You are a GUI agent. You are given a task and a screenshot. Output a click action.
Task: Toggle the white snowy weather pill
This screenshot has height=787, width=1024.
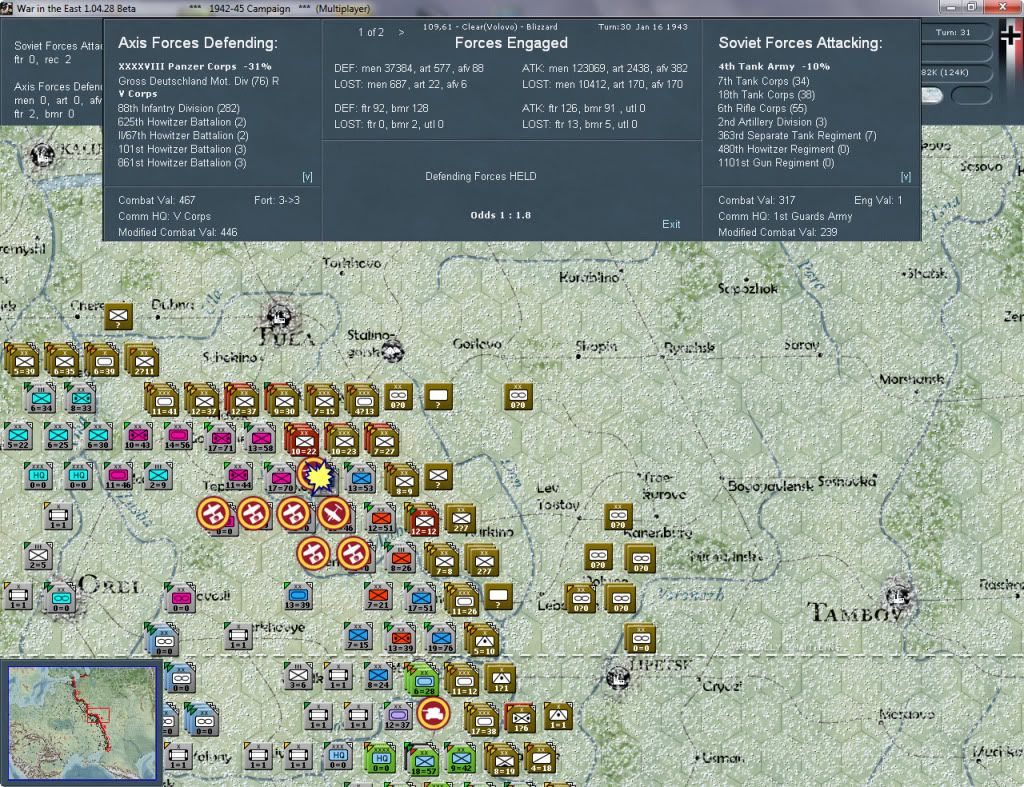click(x=932, y=95)
